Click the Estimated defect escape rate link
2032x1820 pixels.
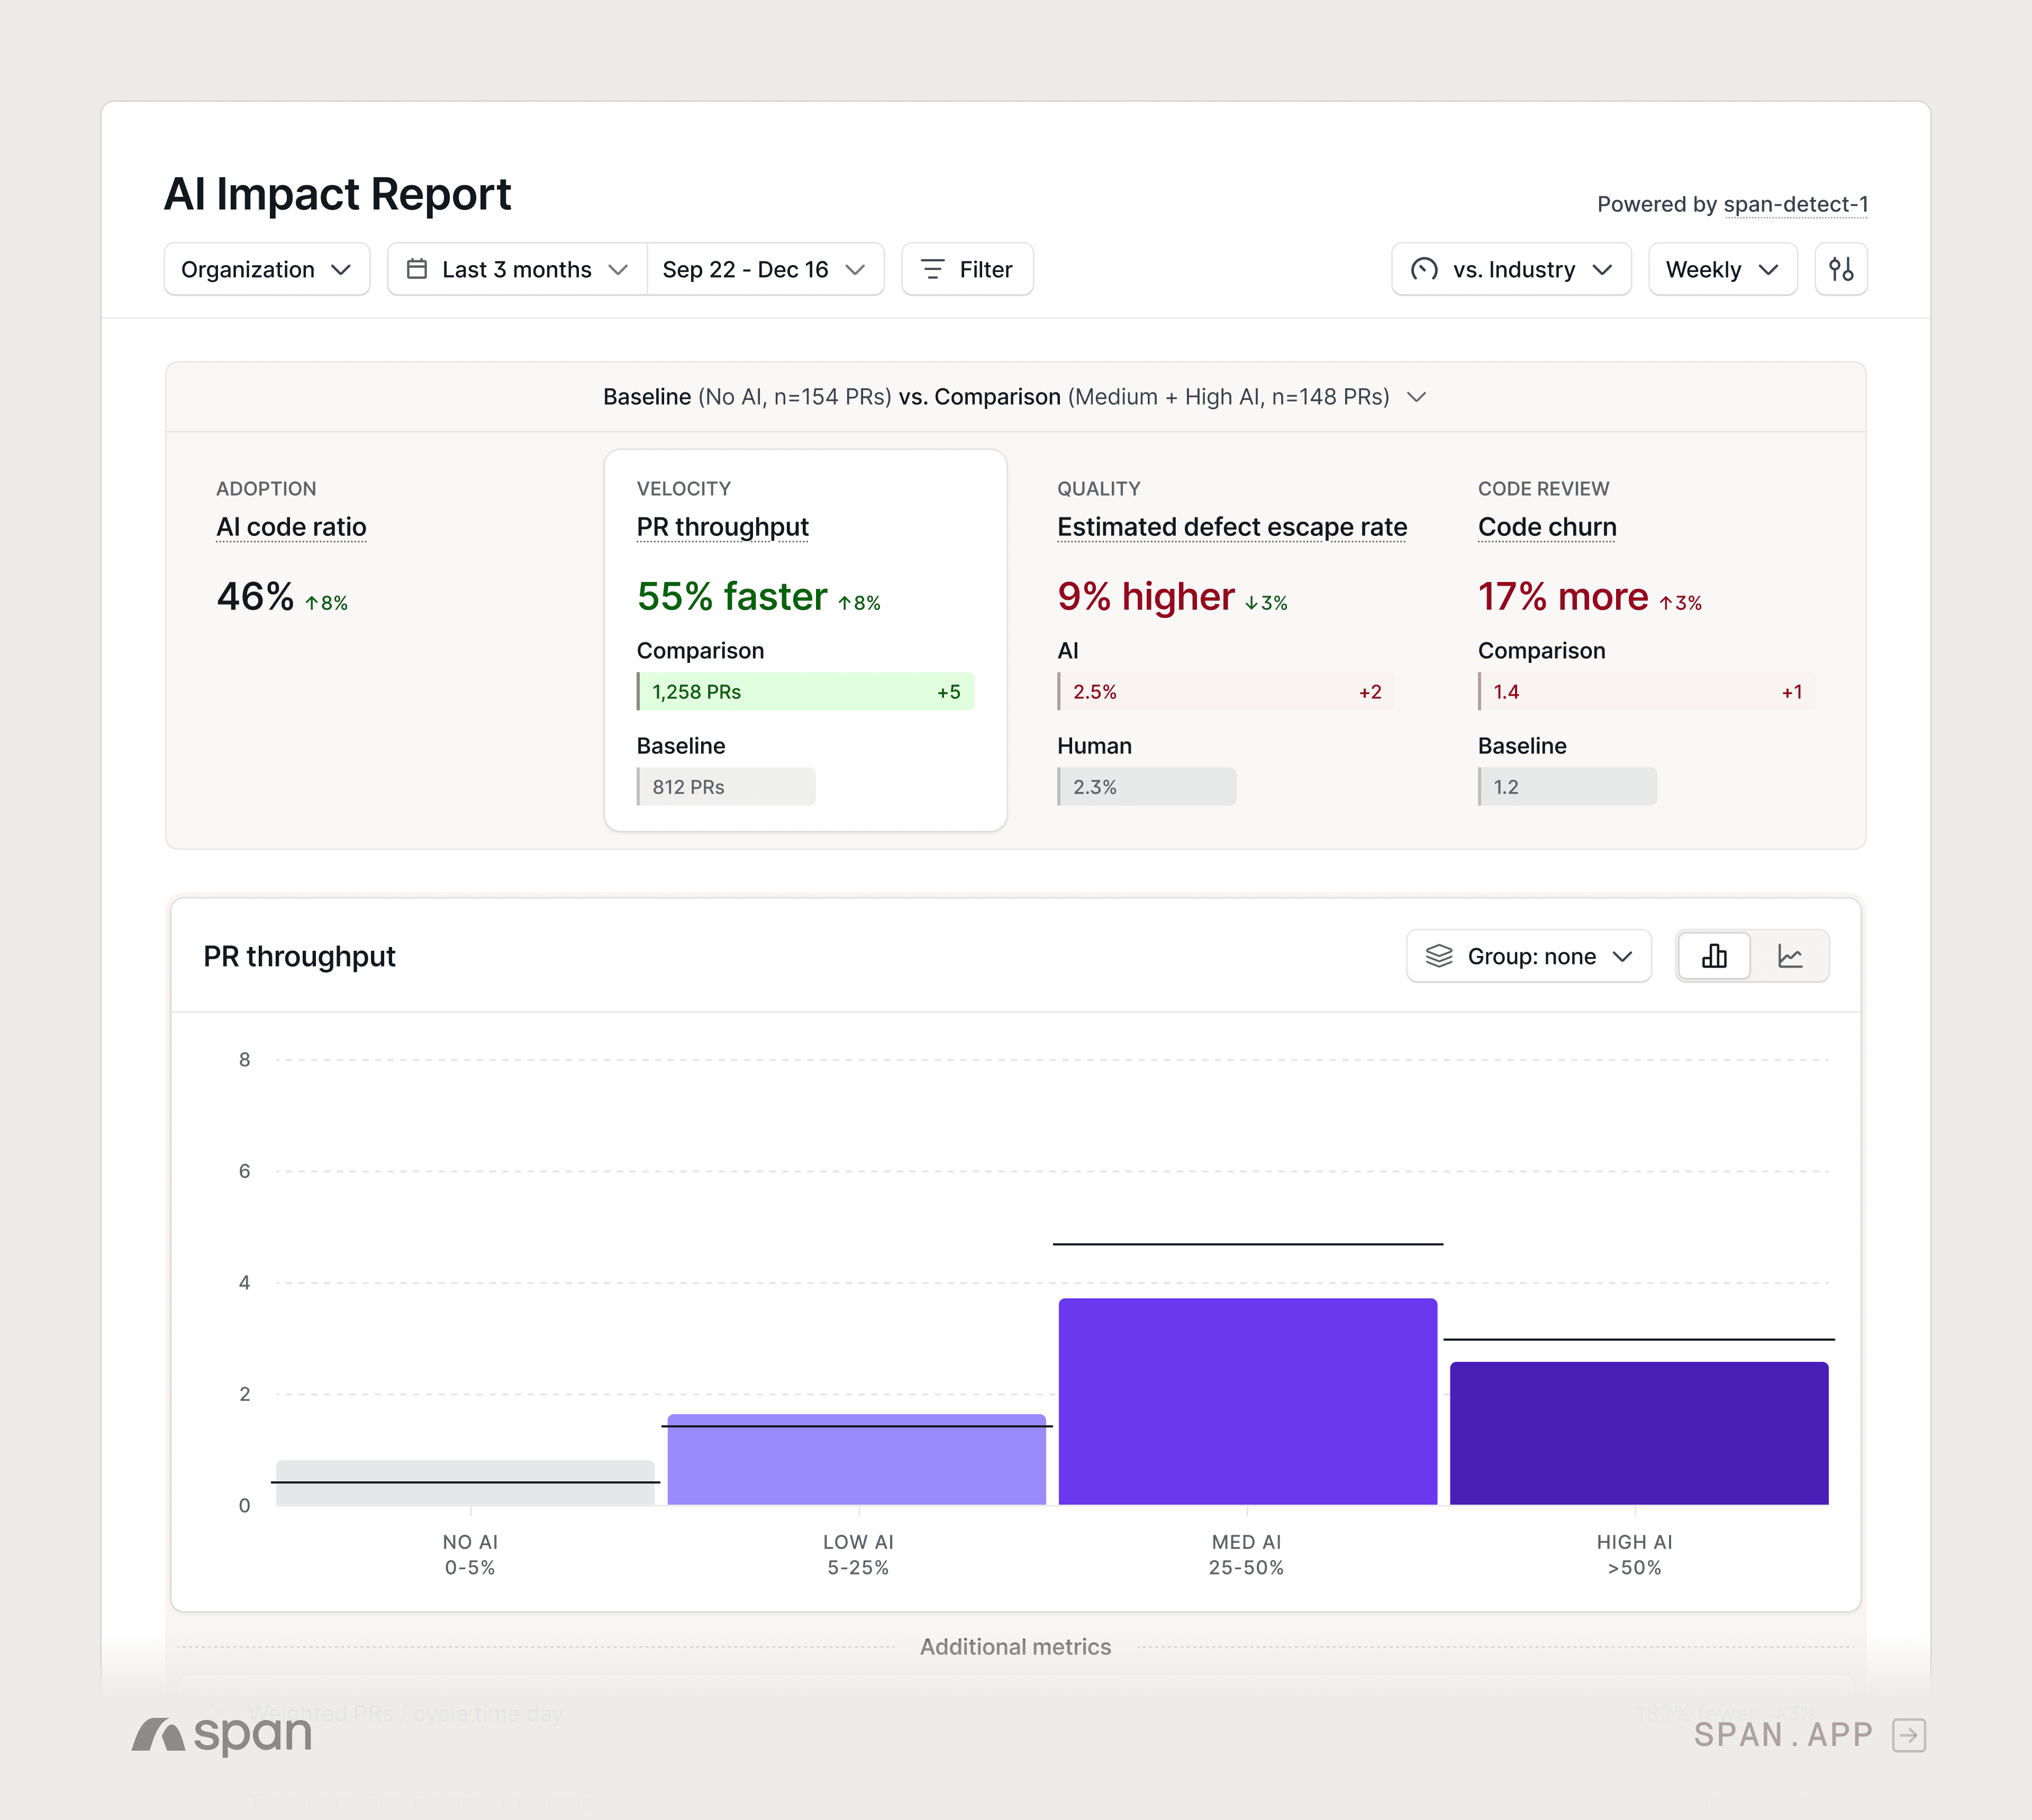pyautogui.click(x=1231, y=527)
